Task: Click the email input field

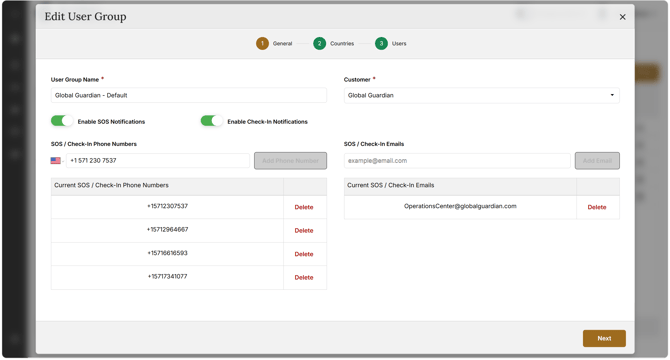Action: click(457, 161)
